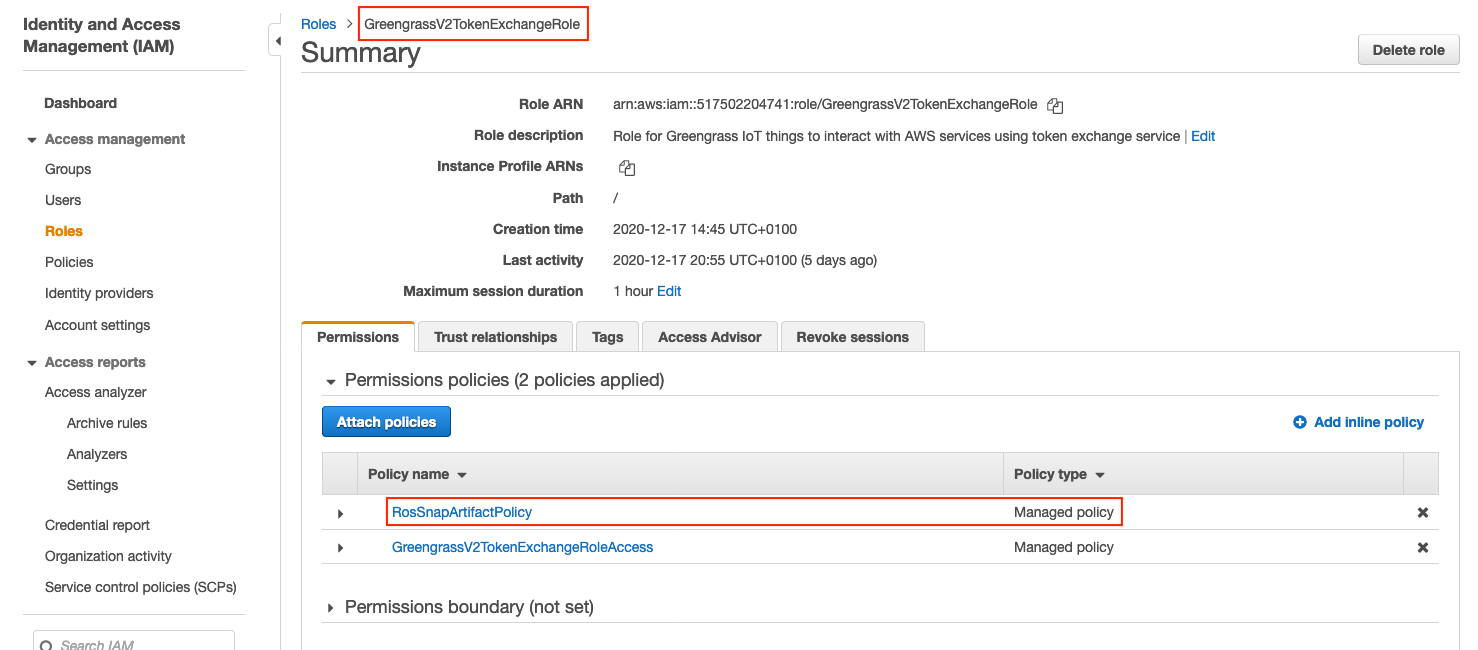Collapse the Permissions policies section
The image size is (1478, 650).
pyautogui.click(x=331, y=380)
